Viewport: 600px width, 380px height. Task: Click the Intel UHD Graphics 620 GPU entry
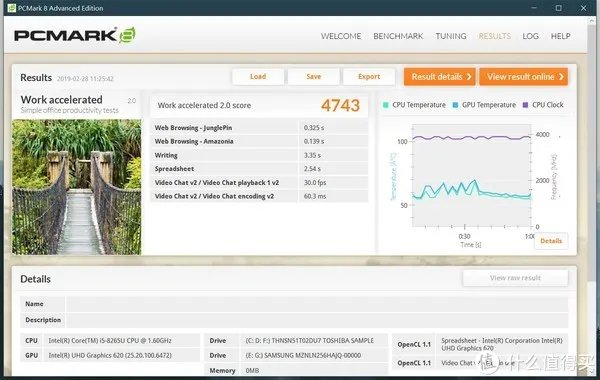(x=110, y=356)
